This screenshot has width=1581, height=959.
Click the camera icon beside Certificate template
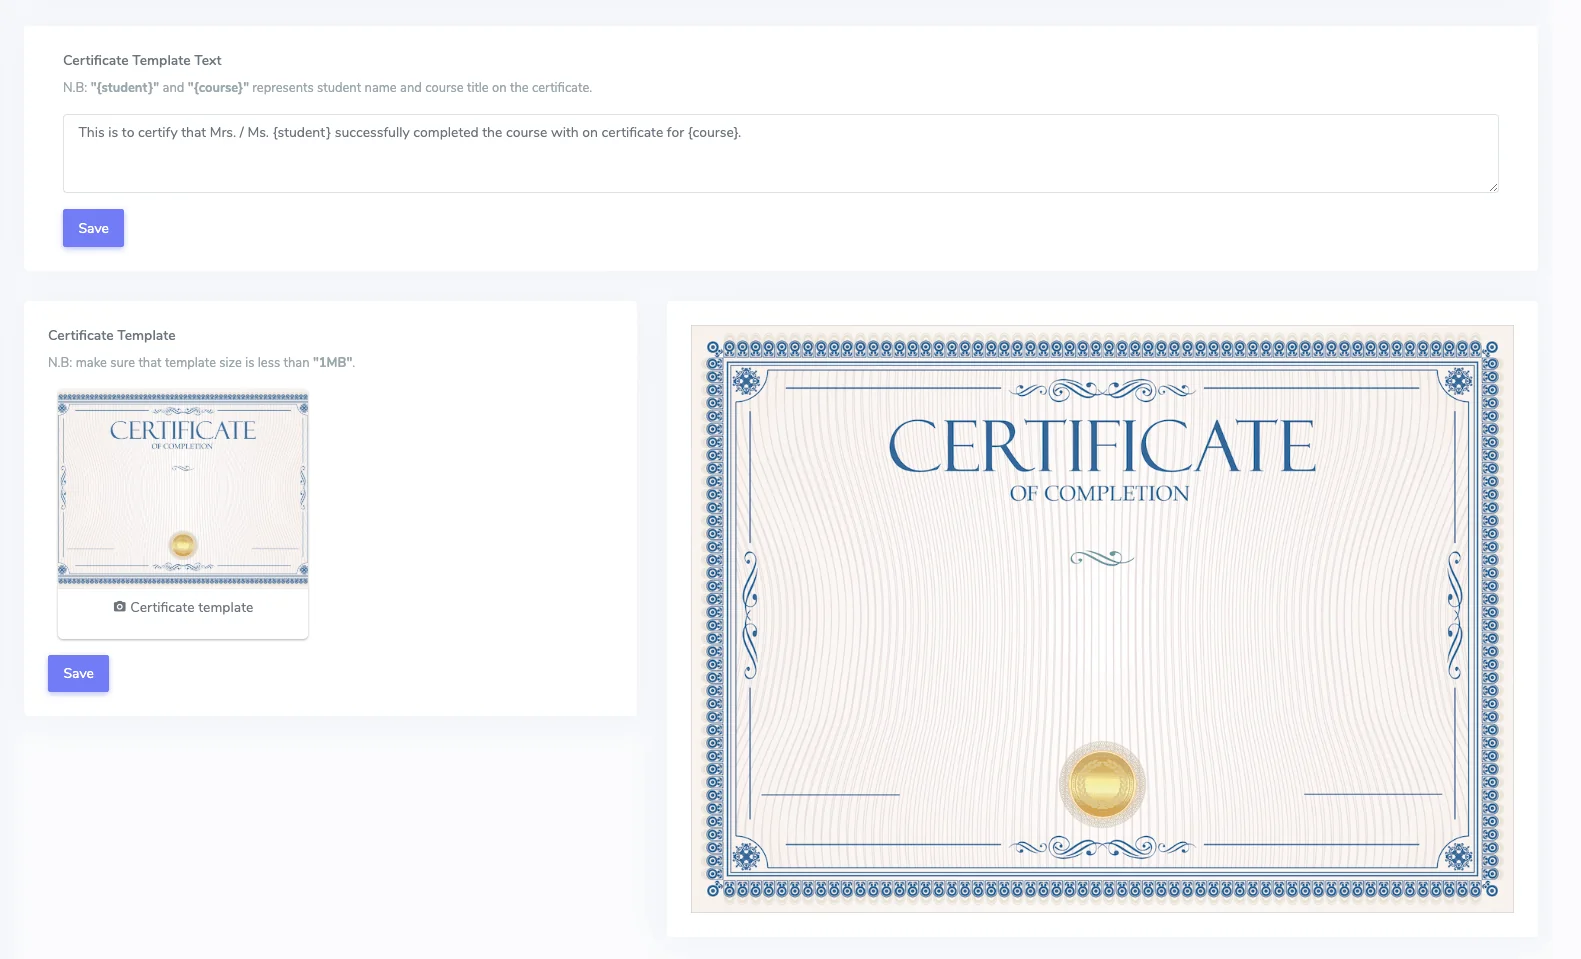pos(120,607)
